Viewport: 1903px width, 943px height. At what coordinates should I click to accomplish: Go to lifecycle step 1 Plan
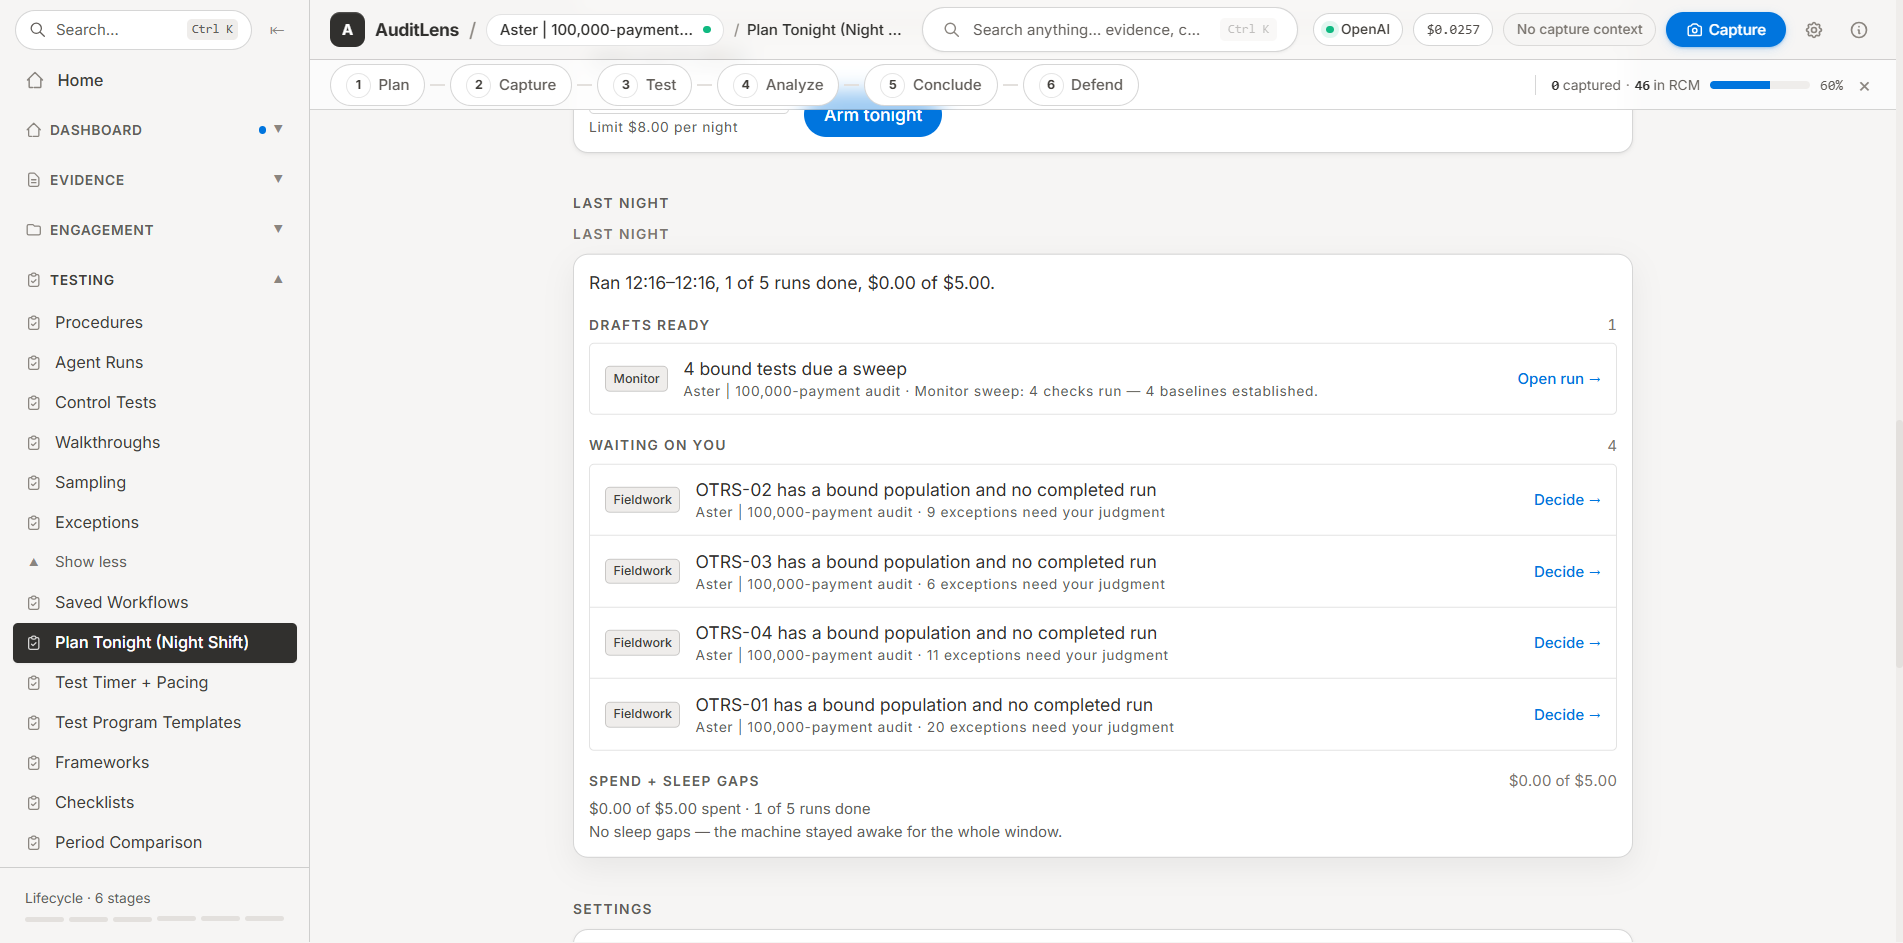tap(378, 85)
